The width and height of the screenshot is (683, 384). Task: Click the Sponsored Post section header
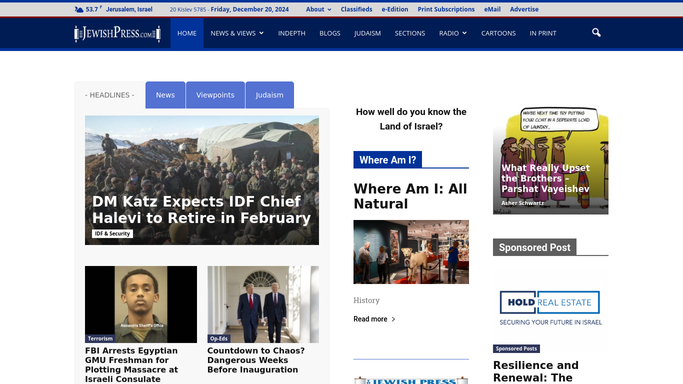(x=534, y=247)
